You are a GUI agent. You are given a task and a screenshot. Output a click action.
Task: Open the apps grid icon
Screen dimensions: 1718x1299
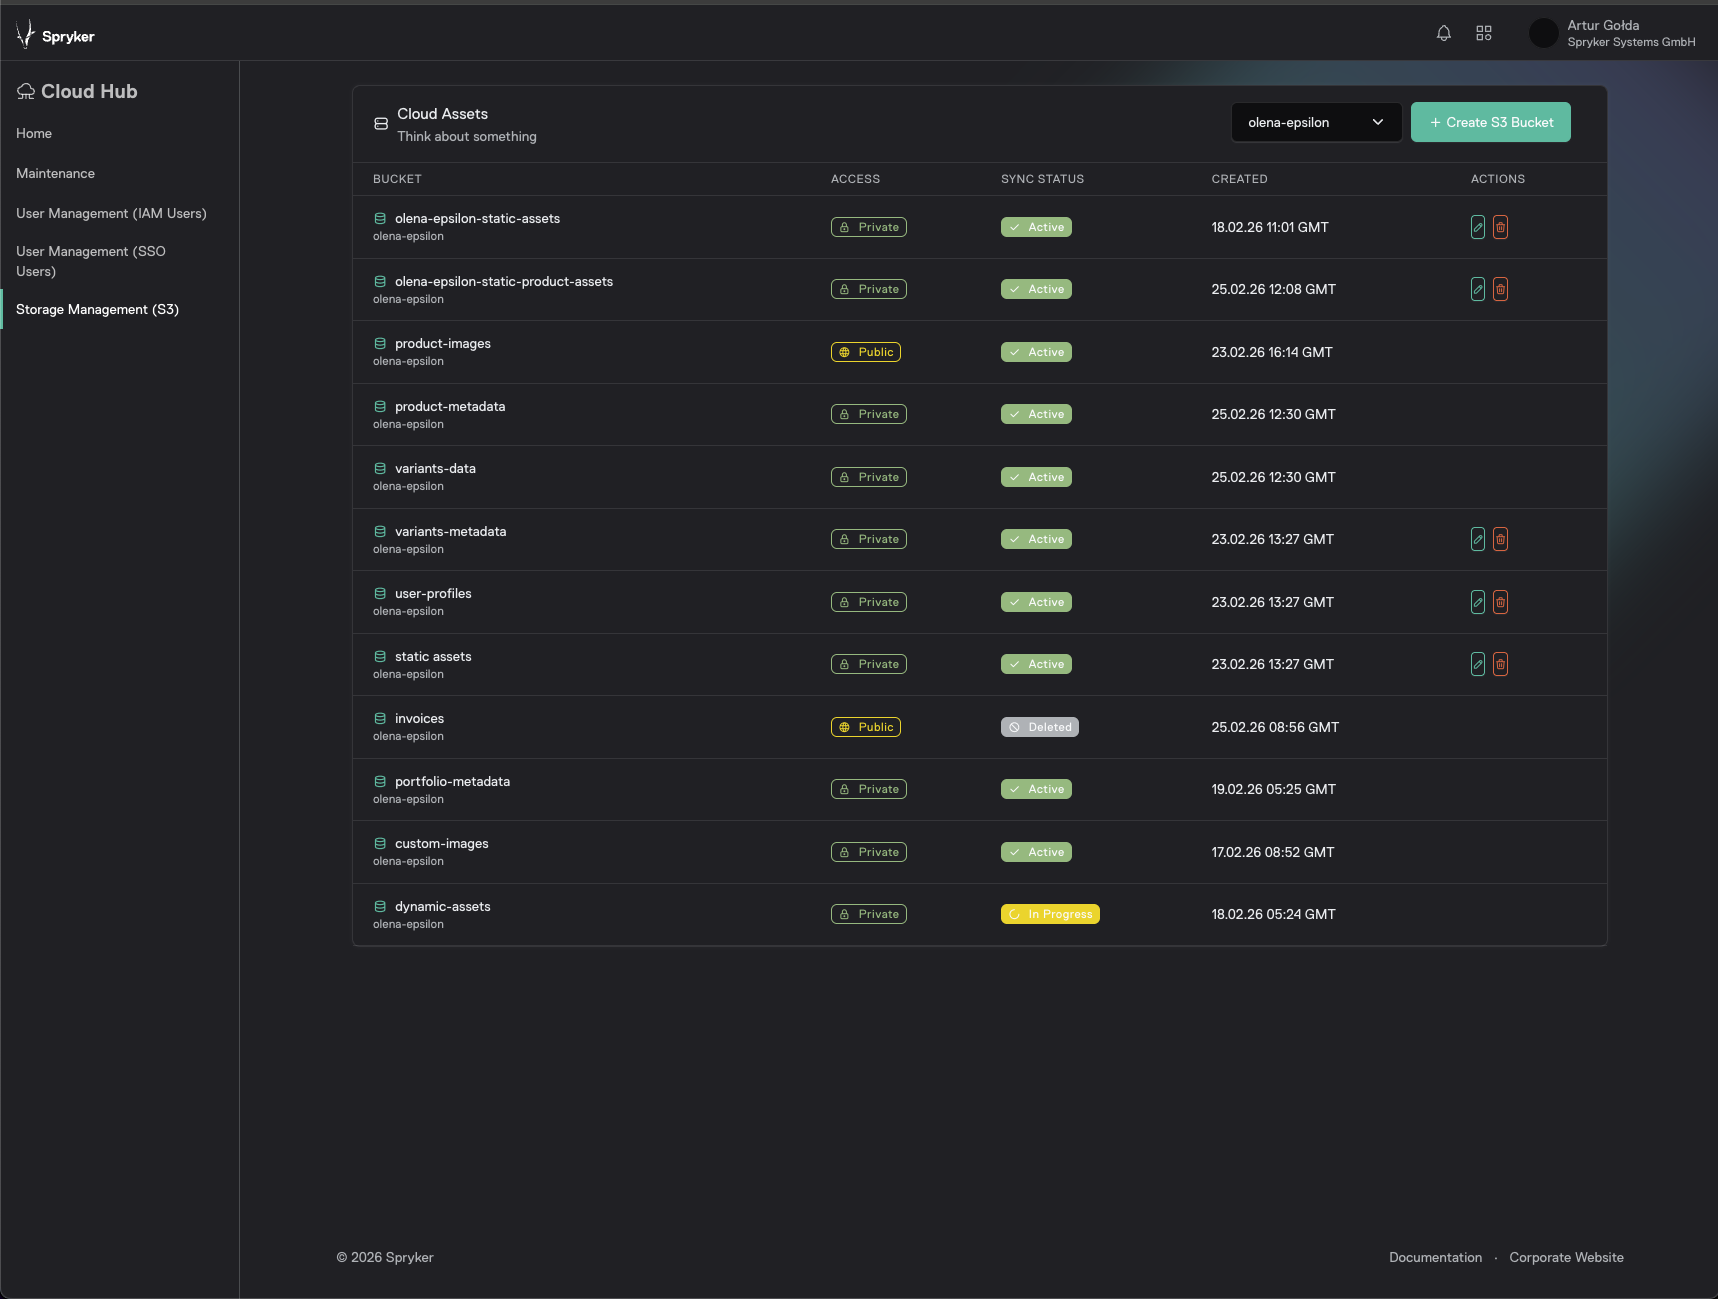tap(1484, 33)
